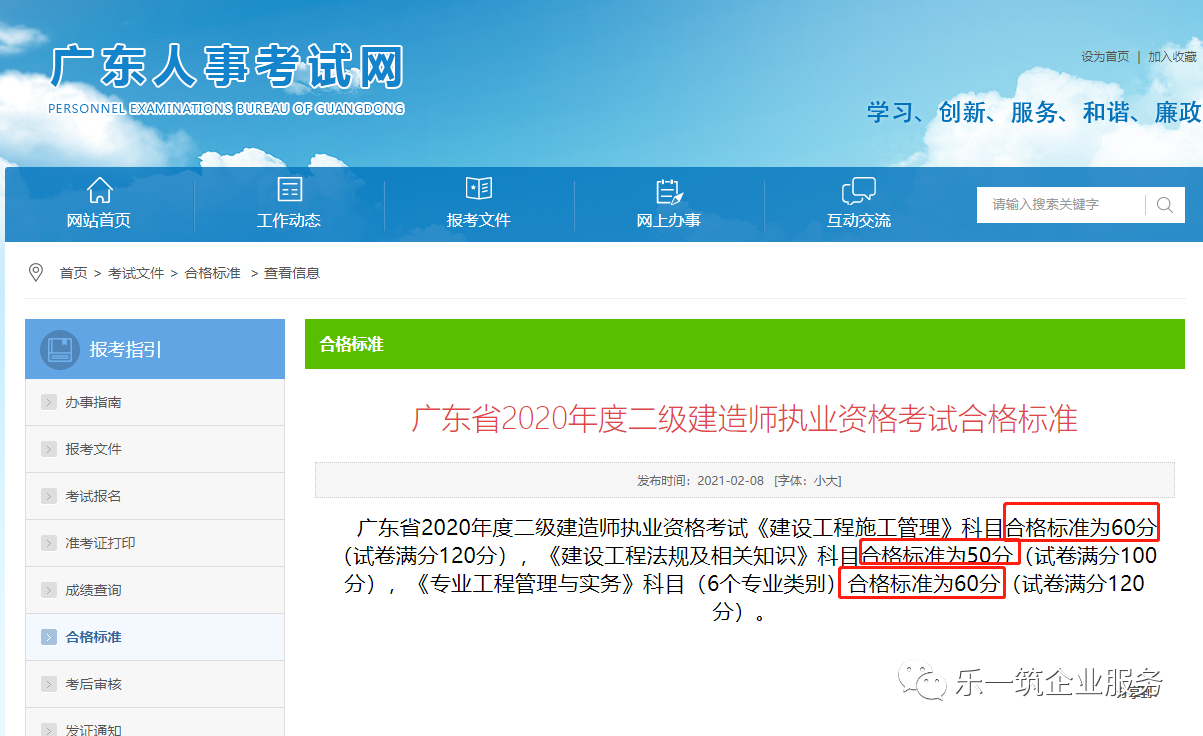Screen dimensions: 1203x736
Task: Click the 工作动态 list icon
Action: (289, 190)
